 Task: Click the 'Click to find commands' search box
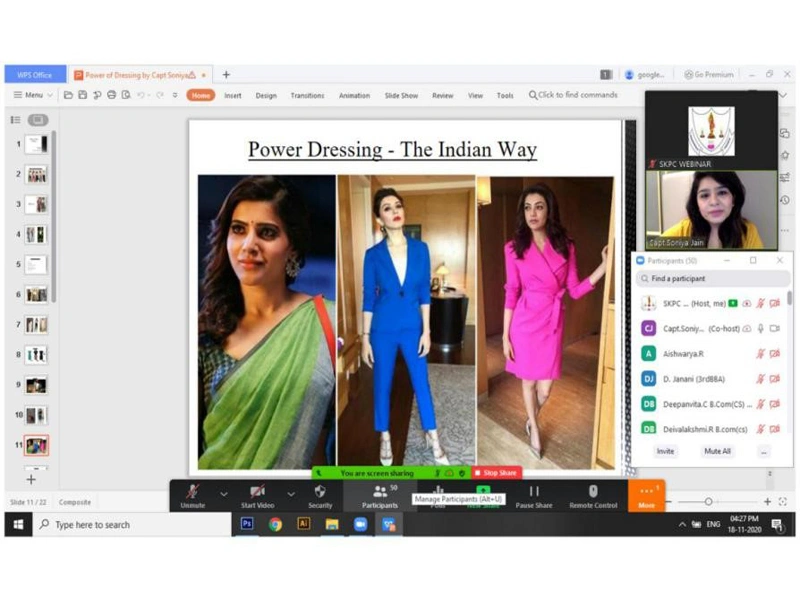(x=573, y=95)
